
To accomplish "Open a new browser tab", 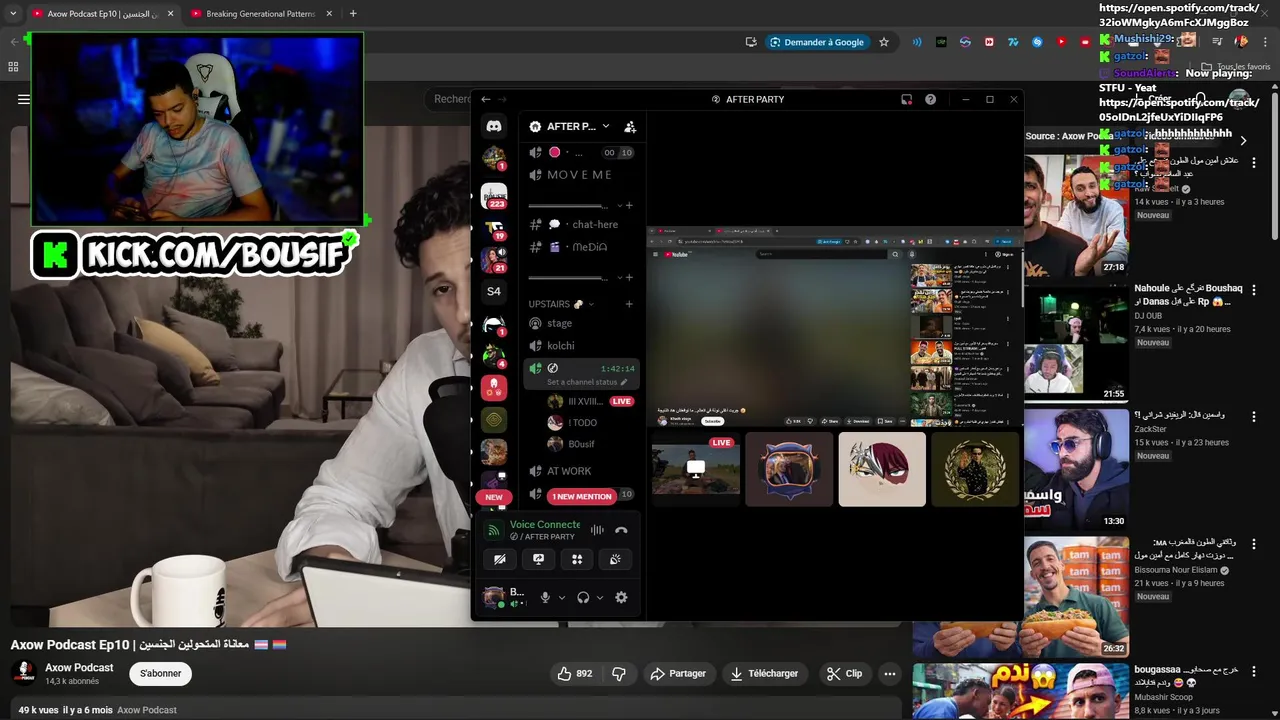I will (x=353, y=14).
